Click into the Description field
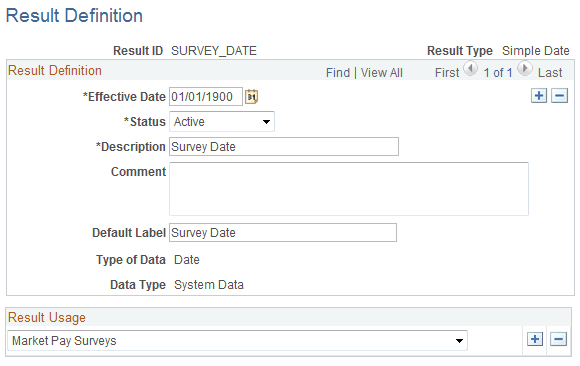Viewport: 580px width, 366px height. 284,147
